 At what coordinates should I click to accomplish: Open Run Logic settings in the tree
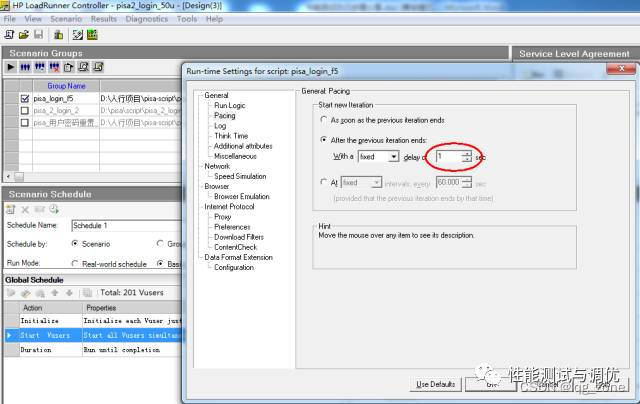pyautogui.click(x=229, y=105)
